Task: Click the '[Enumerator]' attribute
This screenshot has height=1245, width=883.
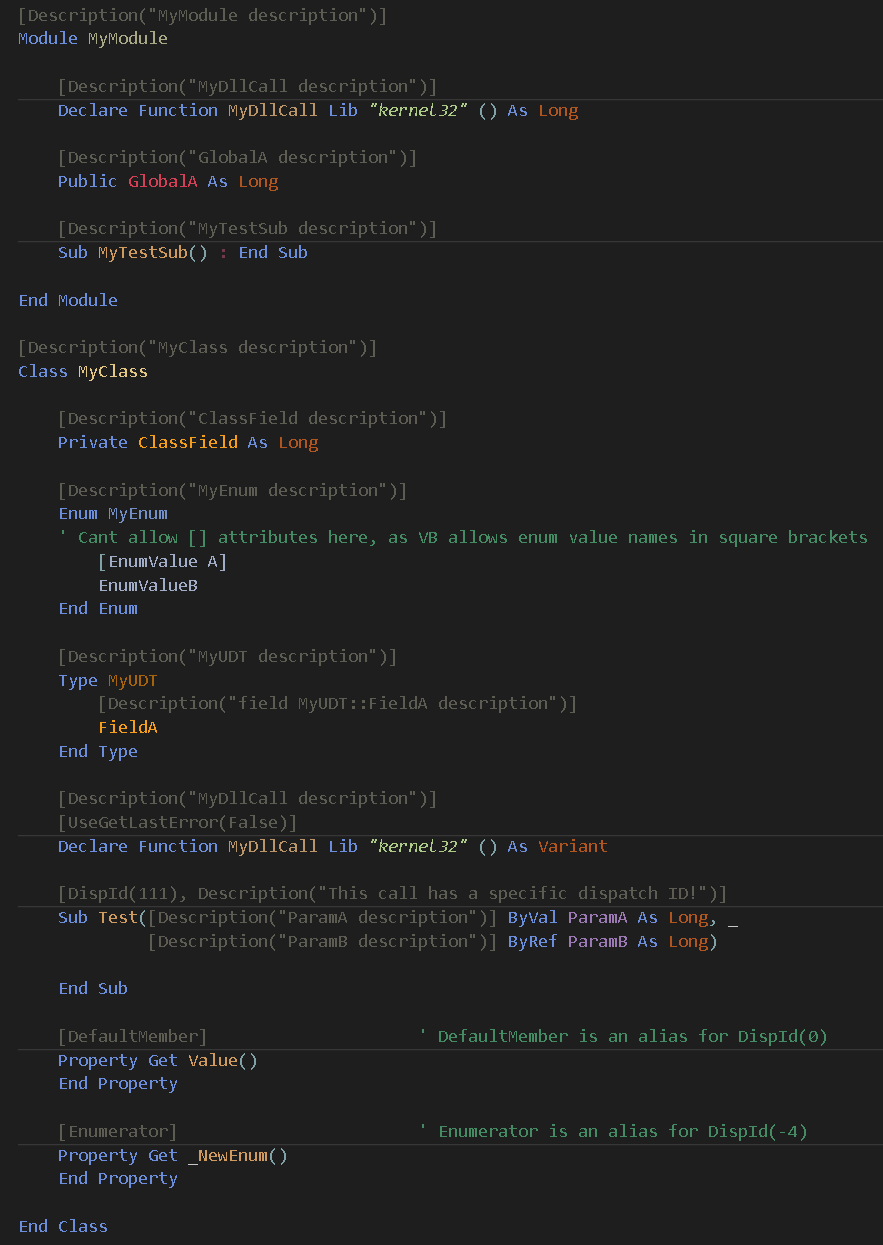Action: click(x=118, y=1132)
